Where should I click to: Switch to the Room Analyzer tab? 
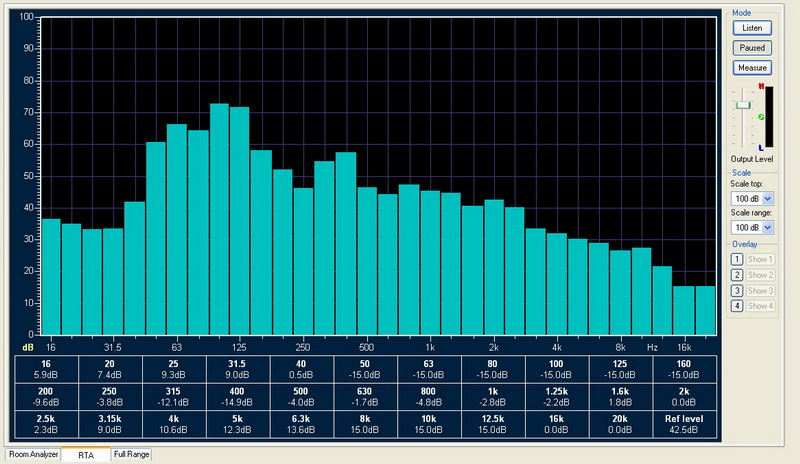click(x=33, y=454)
